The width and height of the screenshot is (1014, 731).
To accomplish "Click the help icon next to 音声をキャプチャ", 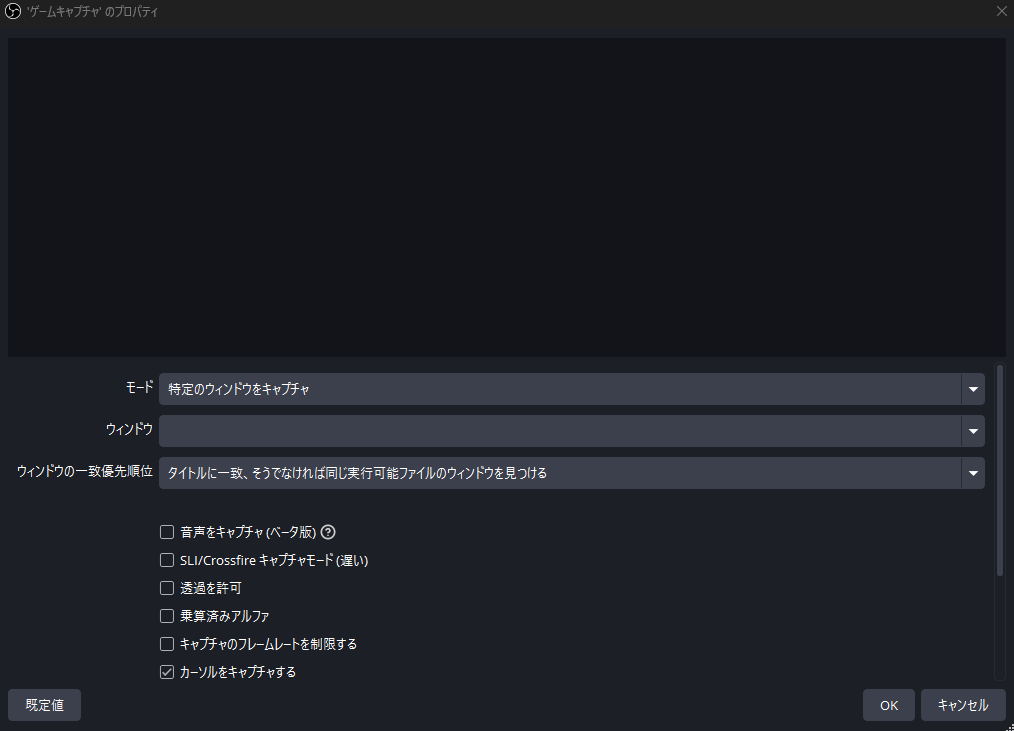I will [x=329, y=532].
